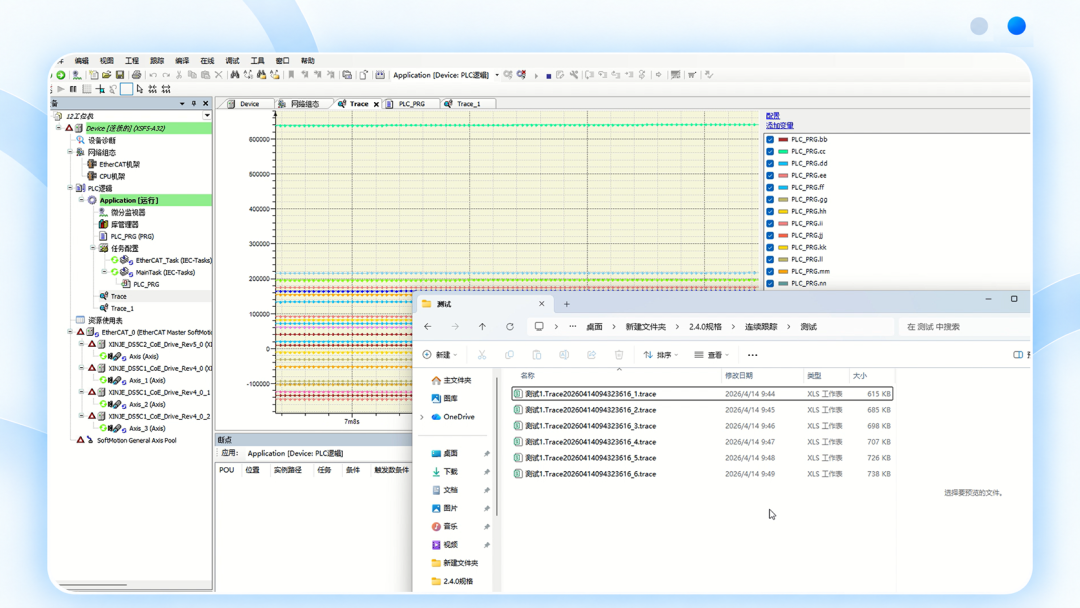Open the 排序 sort dropdown in Explorer
Screen dimensions: 1080x608
click(x=661, y=355)
